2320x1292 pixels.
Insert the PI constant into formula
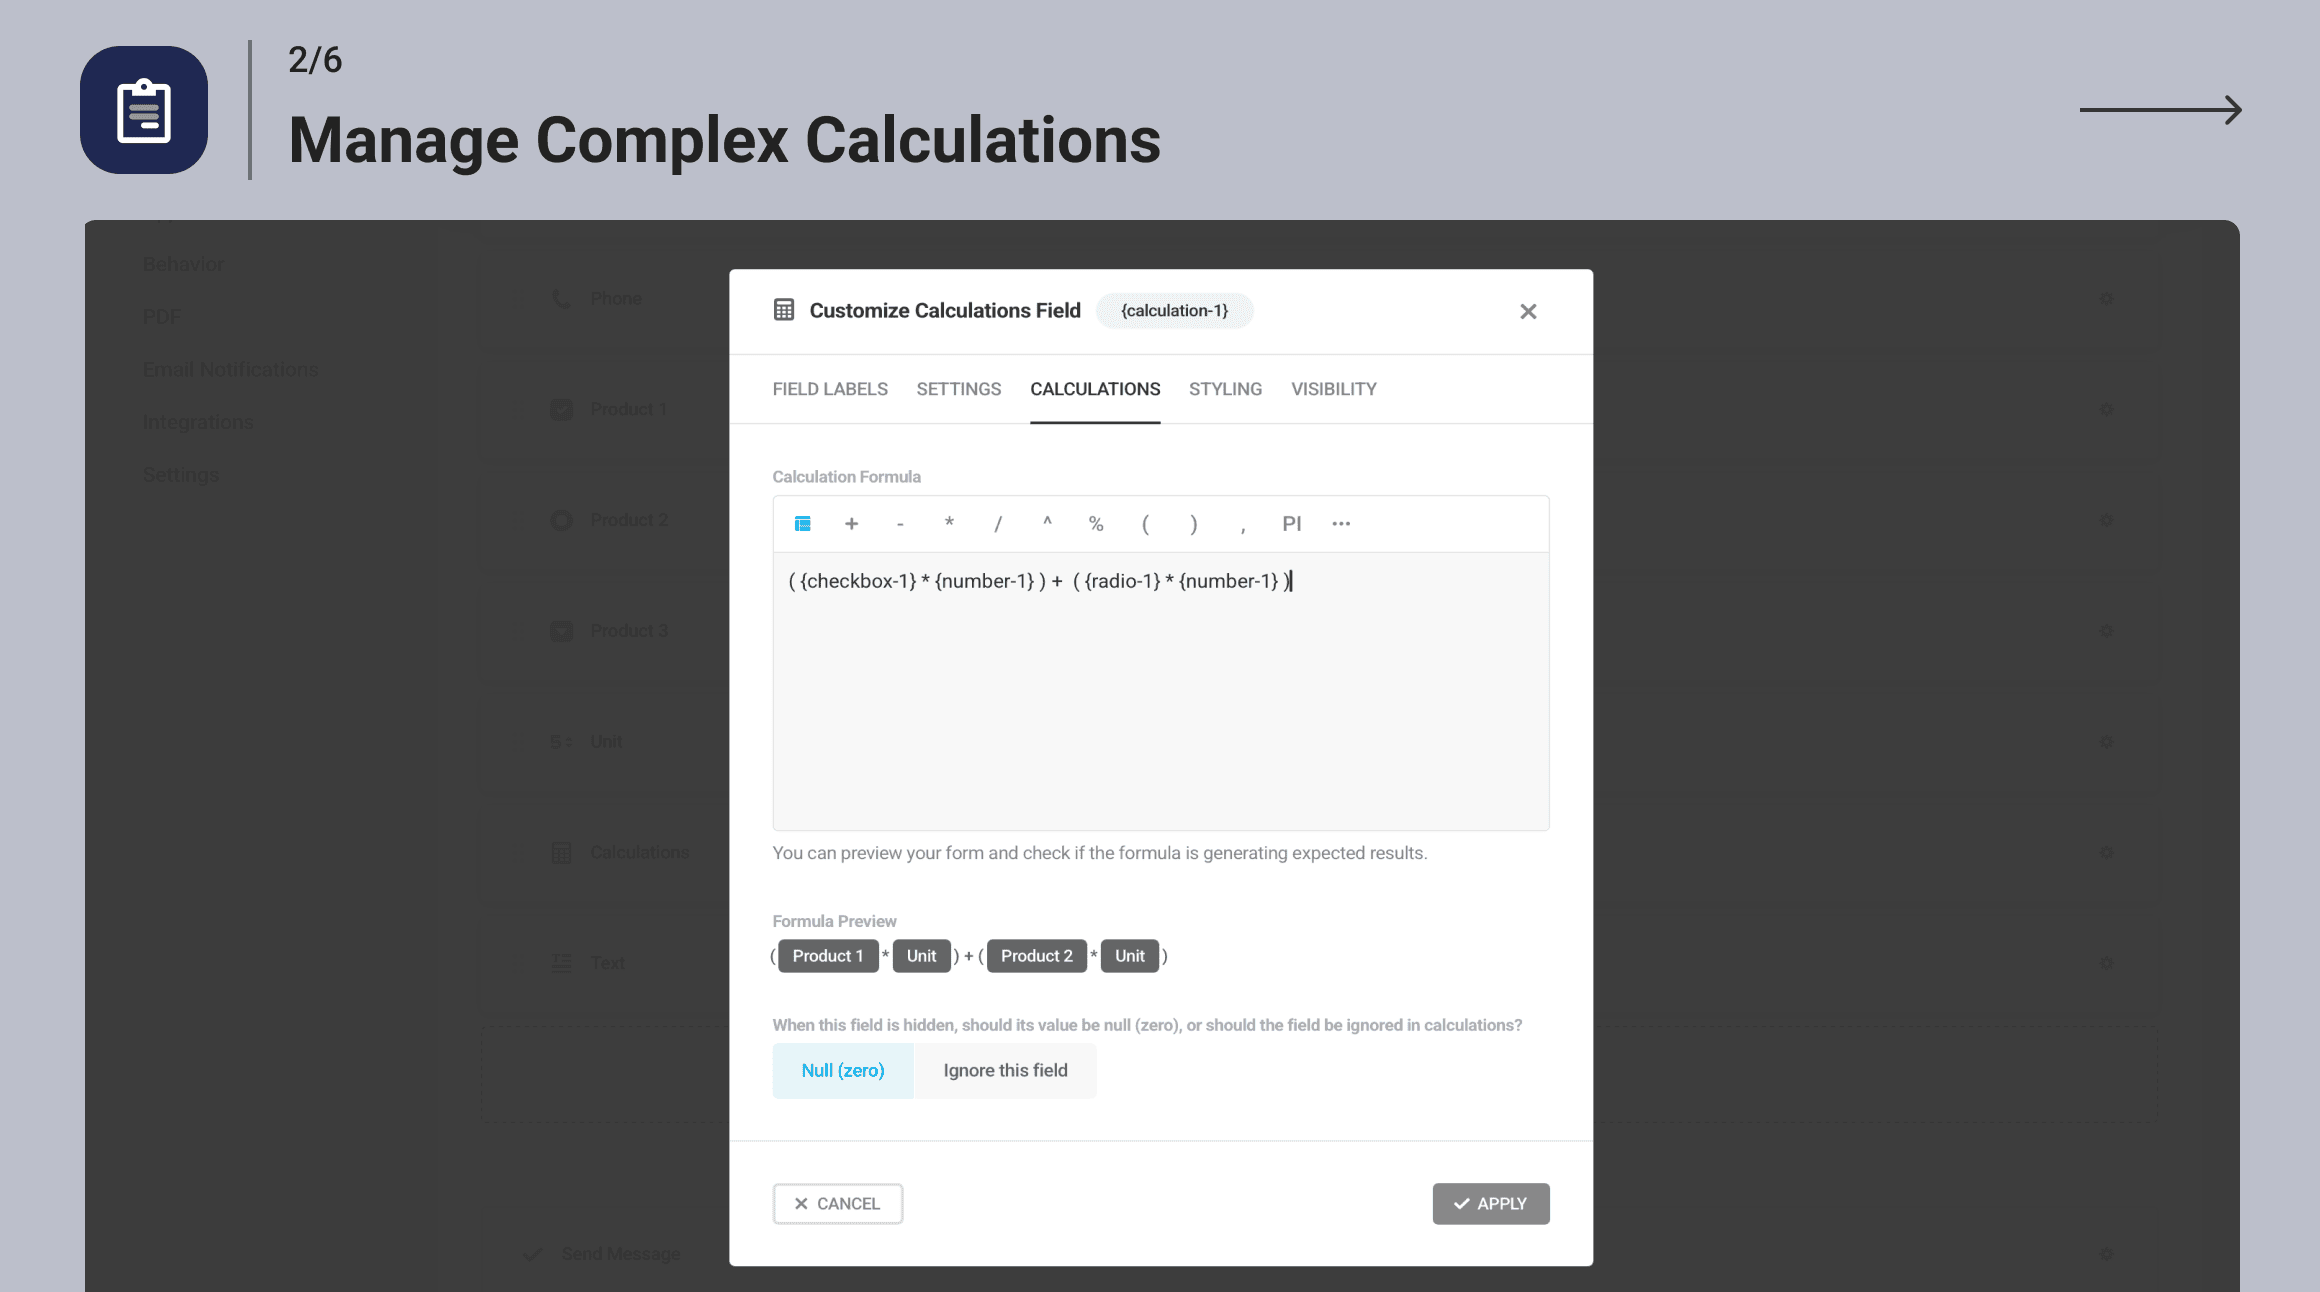1292,524
